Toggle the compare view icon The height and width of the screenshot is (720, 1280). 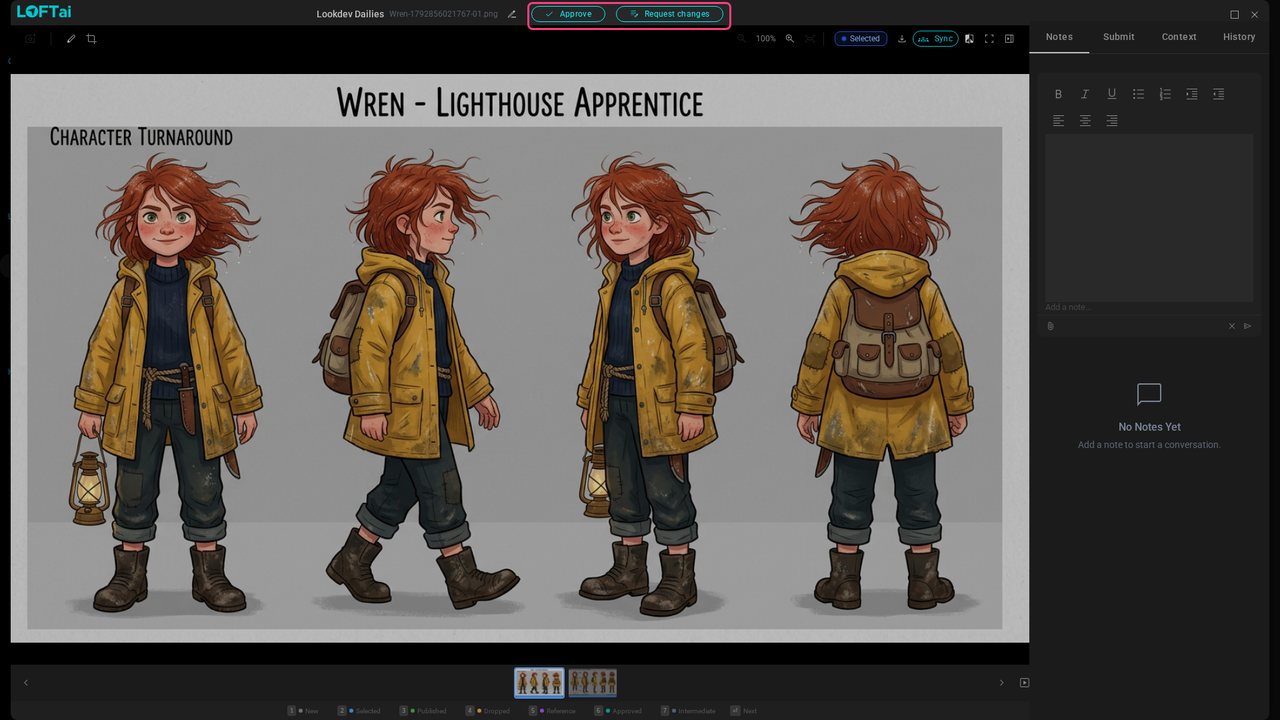(x=969, y=39)
